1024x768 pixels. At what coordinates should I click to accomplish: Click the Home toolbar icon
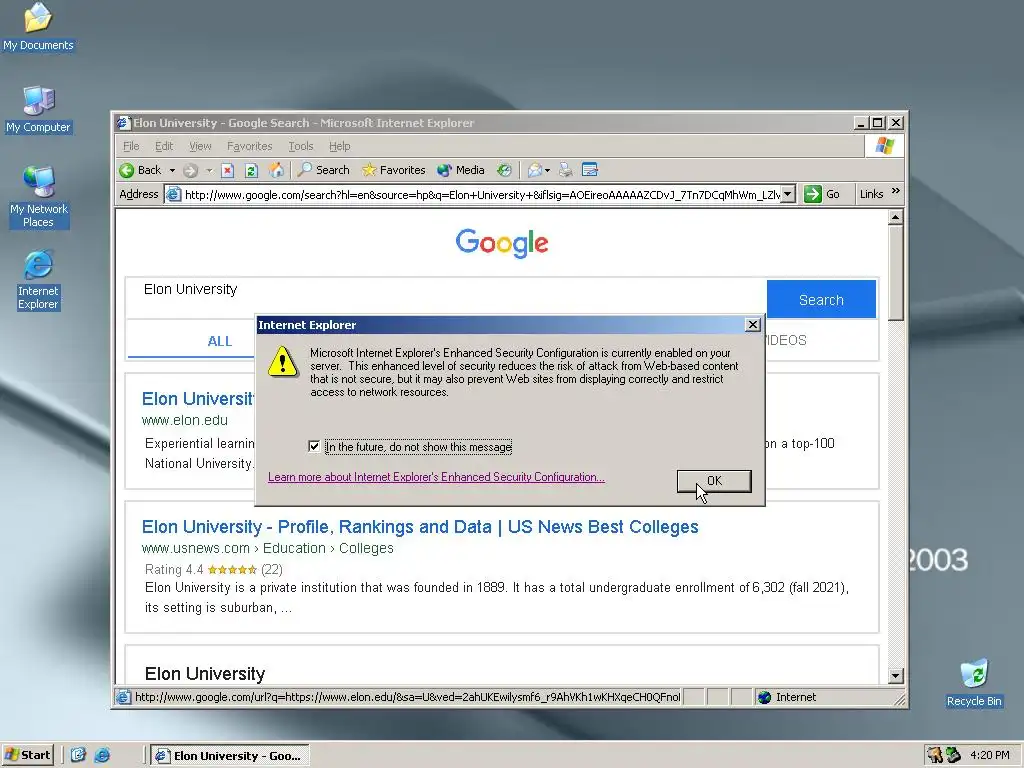pos(277,170)
